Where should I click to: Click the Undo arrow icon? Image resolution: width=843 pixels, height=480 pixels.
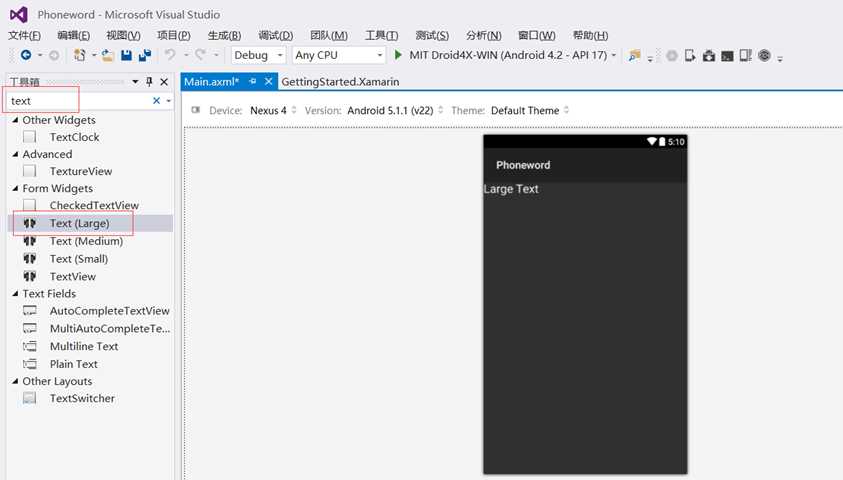coord(170,55)
